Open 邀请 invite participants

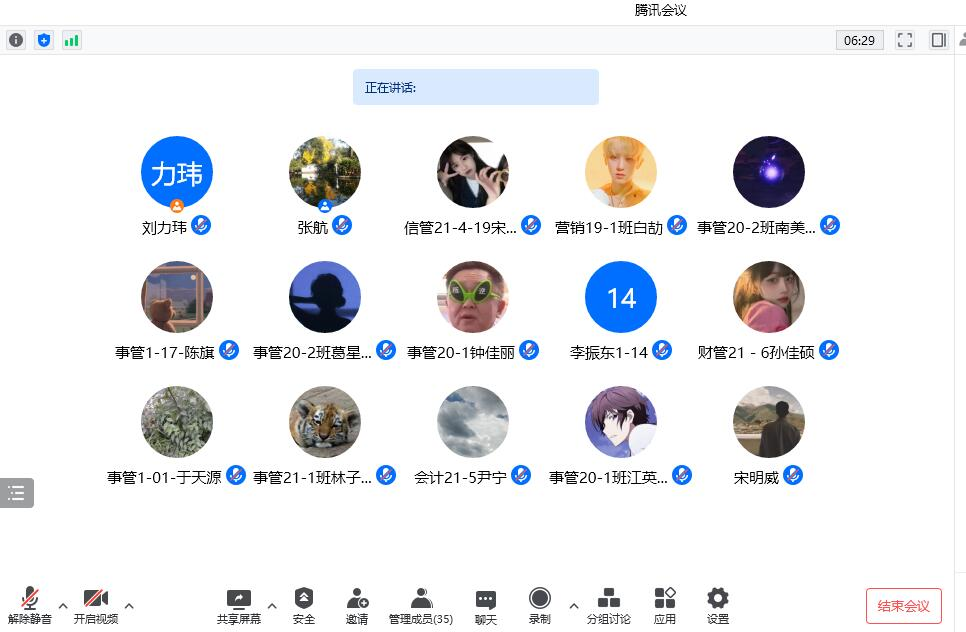tap(357, 606)
